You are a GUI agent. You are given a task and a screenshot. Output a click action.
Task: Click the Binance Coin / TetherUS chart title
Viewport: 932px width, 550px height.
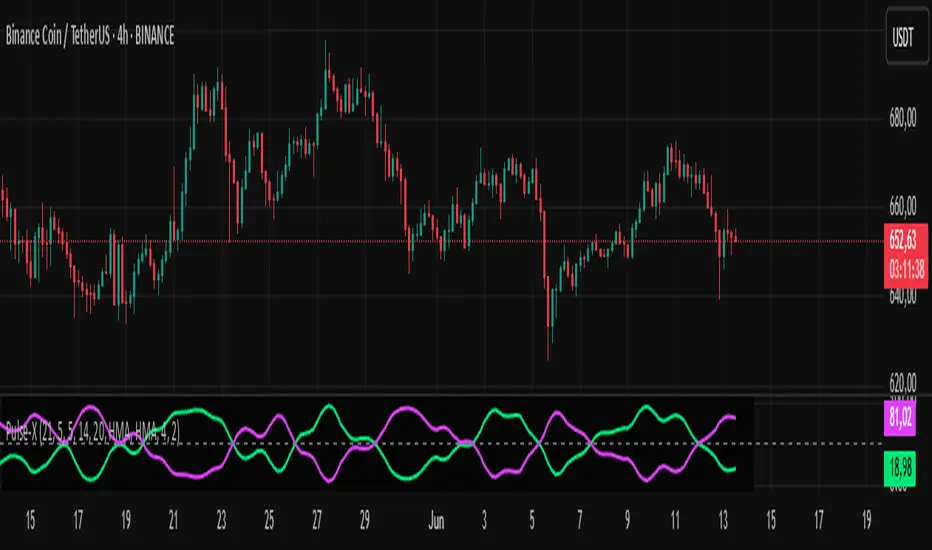90,36
